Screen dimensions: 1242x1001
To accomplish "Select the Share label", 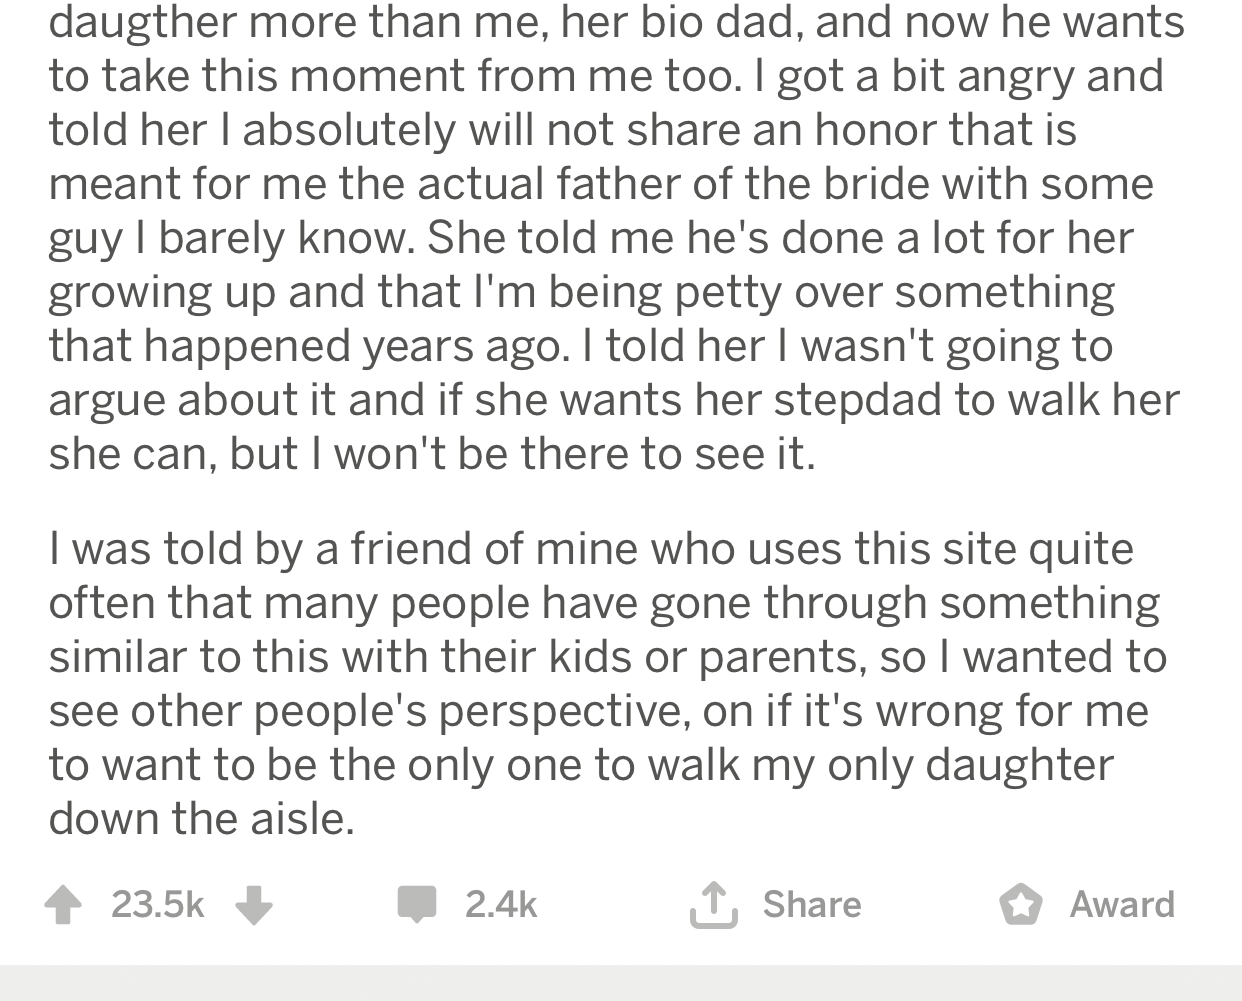I will pyautogui.click(x=812, y=905).
